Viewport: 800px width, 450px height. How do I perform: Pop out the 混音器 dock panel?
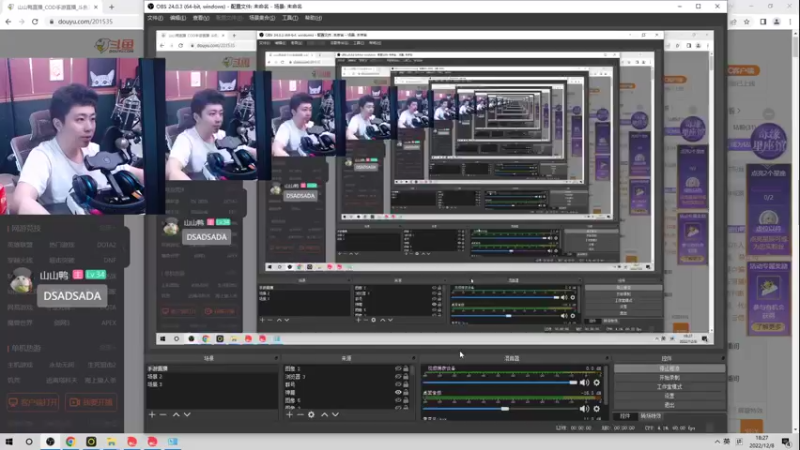[607, 358]
